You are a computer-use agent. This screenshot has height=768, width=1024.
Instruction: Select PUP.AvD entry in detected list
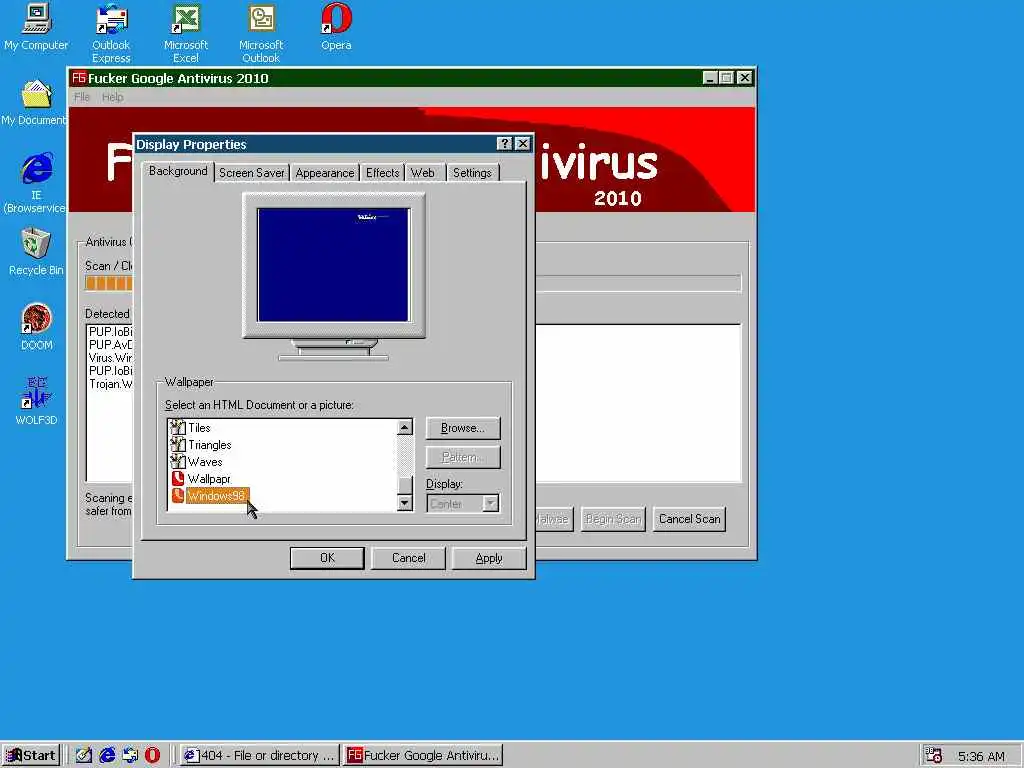[110, 345]
